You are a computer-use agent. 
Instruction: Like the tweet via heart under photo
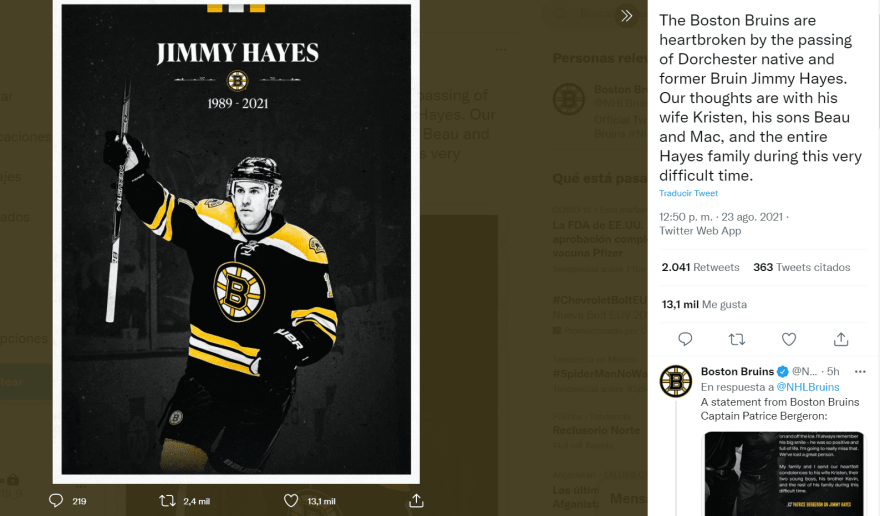click(x=291, y=500)
